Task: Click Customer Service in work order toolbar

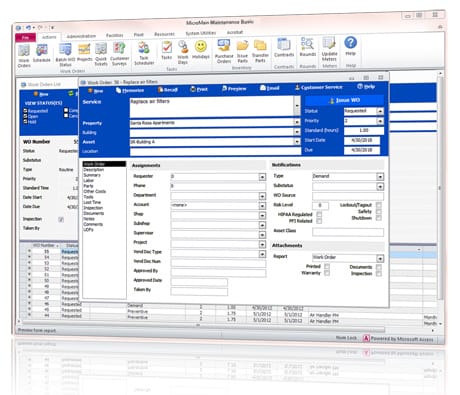Action: [x=319, y=87]
